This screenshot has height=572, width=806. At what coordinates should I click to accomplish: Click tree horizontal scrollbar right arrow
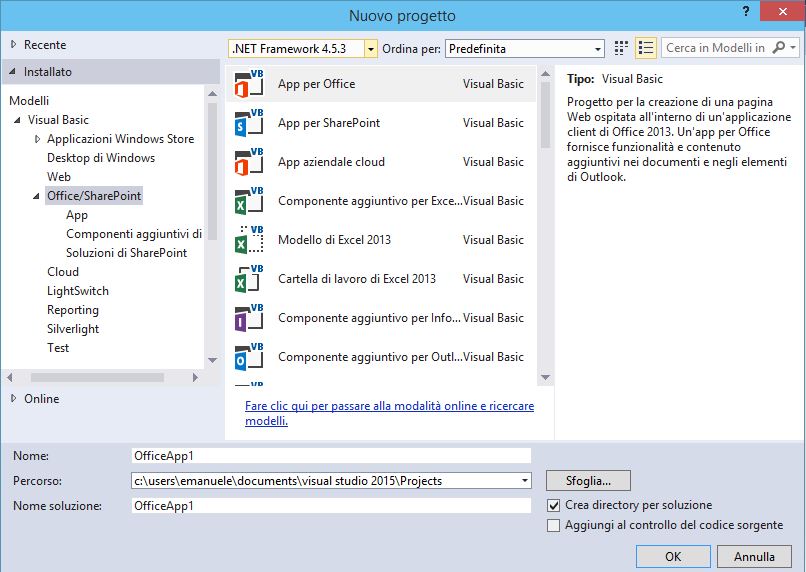[195, 378]
